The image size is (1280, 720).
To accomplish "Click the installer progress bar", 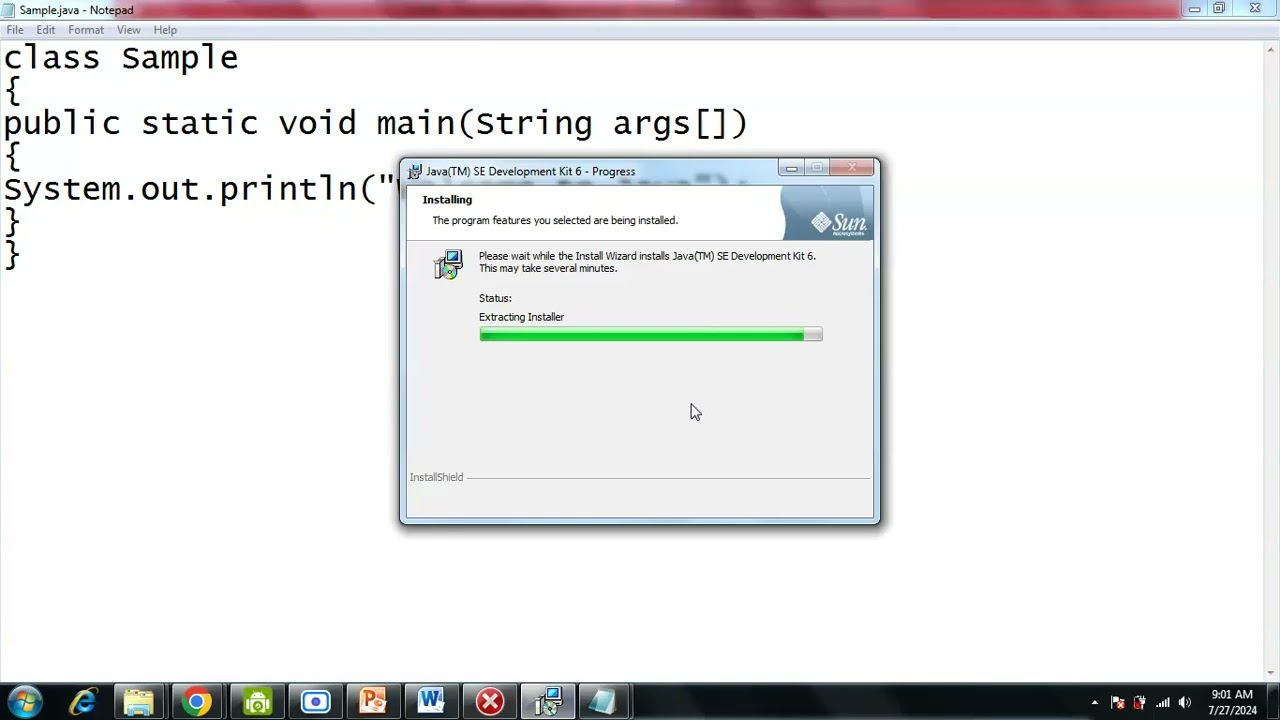I will [651, 335].
